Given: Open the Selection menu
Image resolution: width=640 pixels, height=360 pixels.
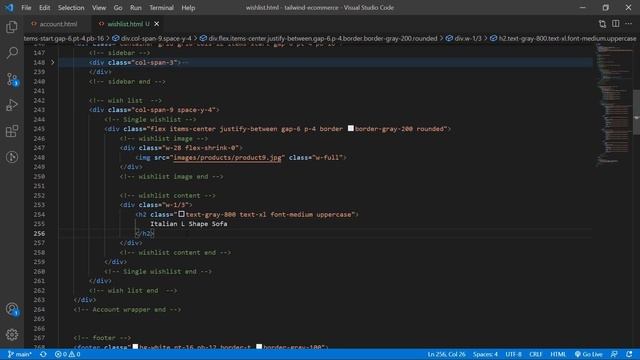Looking at the screenshot, I should [71, 8].
